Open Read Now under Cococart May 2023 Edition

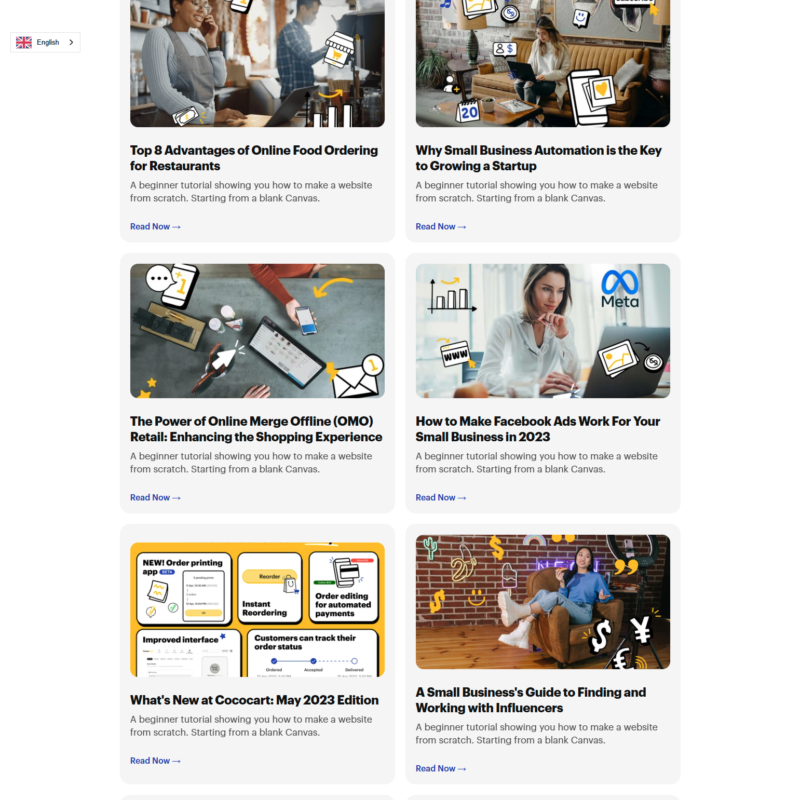pyautogui.click(x=155, y=761)
